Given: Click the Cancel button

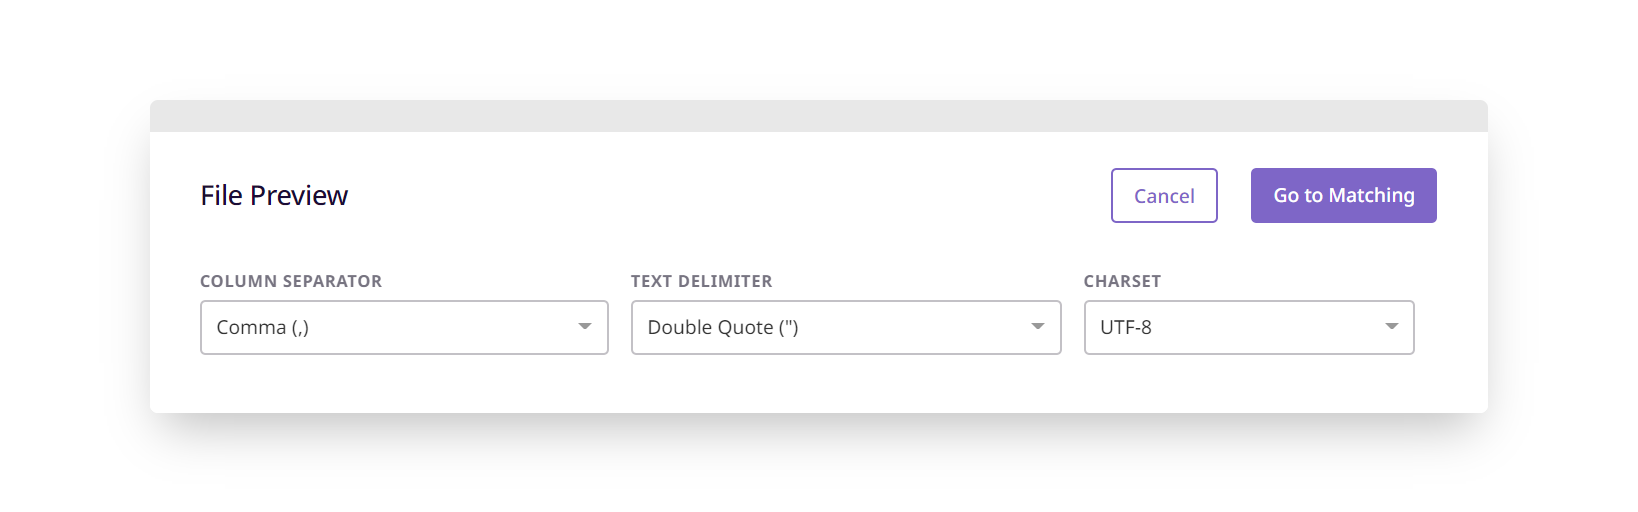Looking at the screenshot, I should coord(1164,195).
